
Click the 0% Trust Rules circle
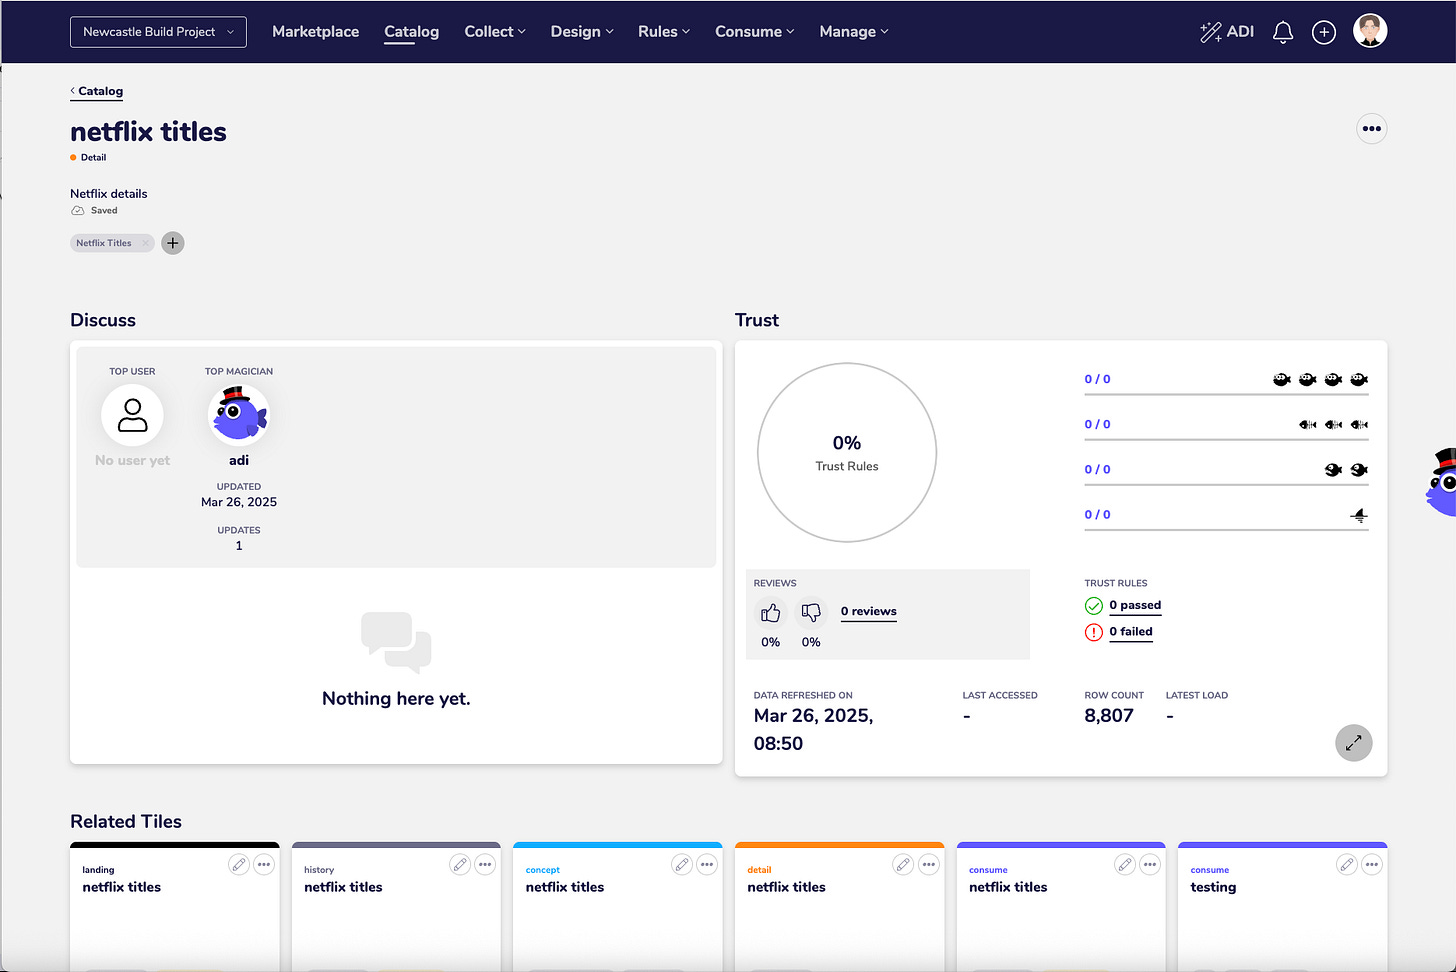(847, 452)
